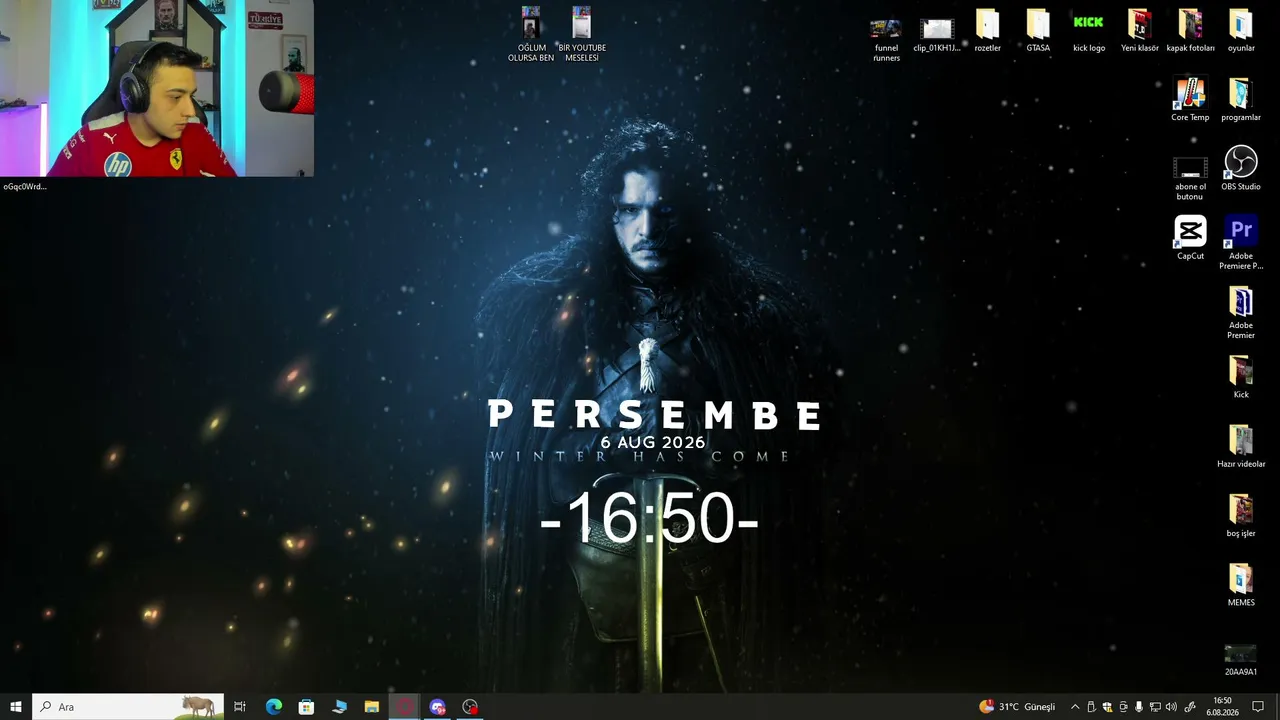Select the BİR YOUTUBE MESELESİ desktop file
Screen dimensions: 1280x720
point(582,35)
